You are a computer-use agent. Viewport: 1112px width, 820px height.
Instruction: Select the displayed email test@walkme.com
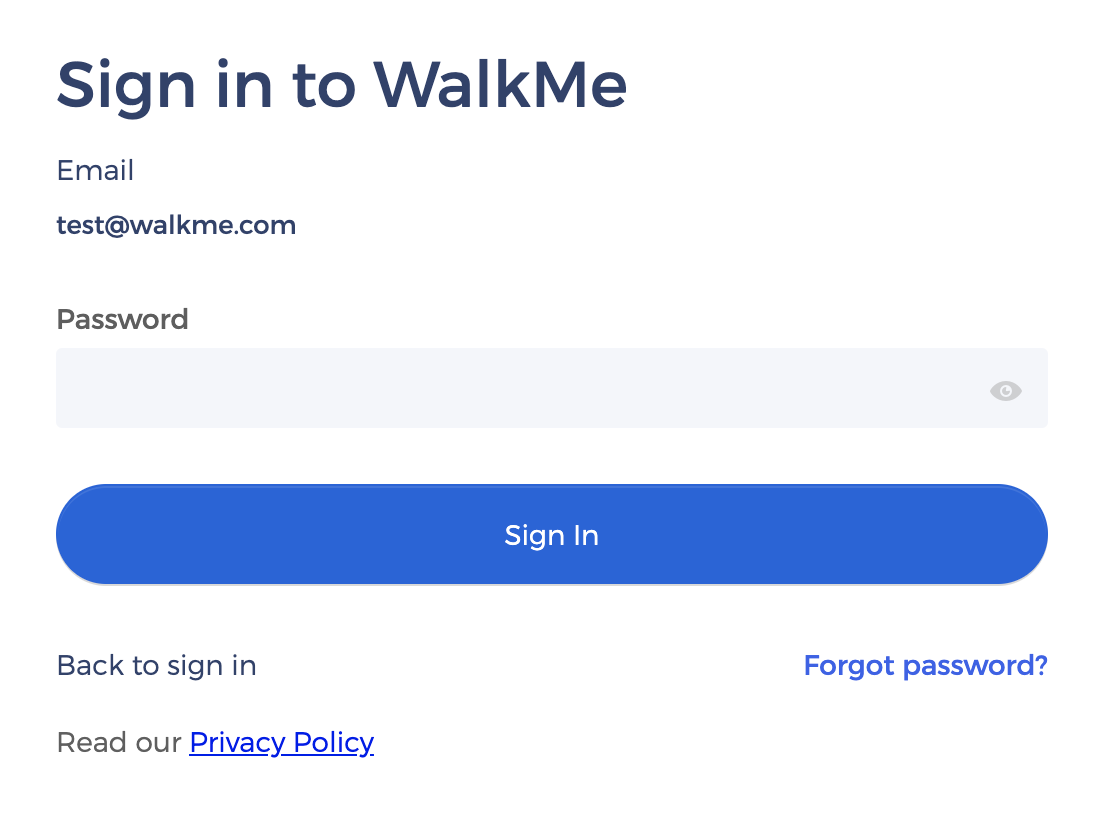[x=176, y=225]
